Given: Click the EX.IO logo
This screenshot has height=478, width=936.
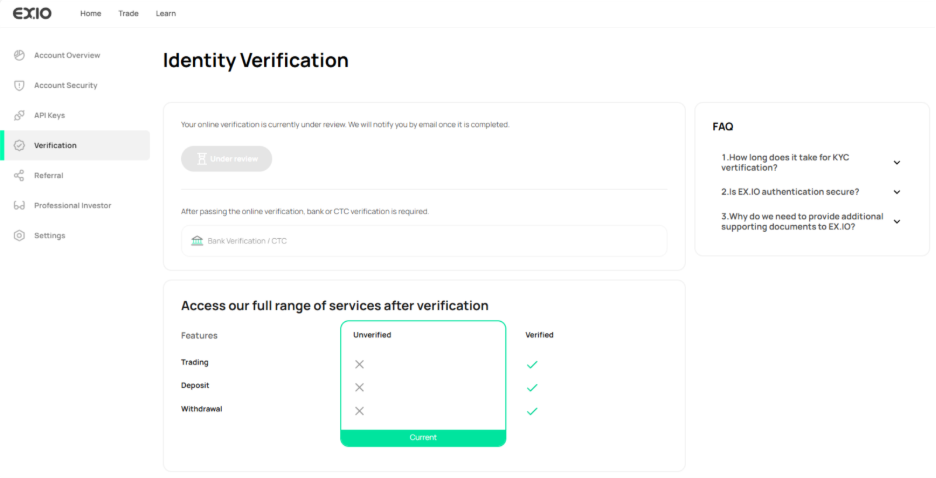Looking at the screenshot, I should [32, 13].
